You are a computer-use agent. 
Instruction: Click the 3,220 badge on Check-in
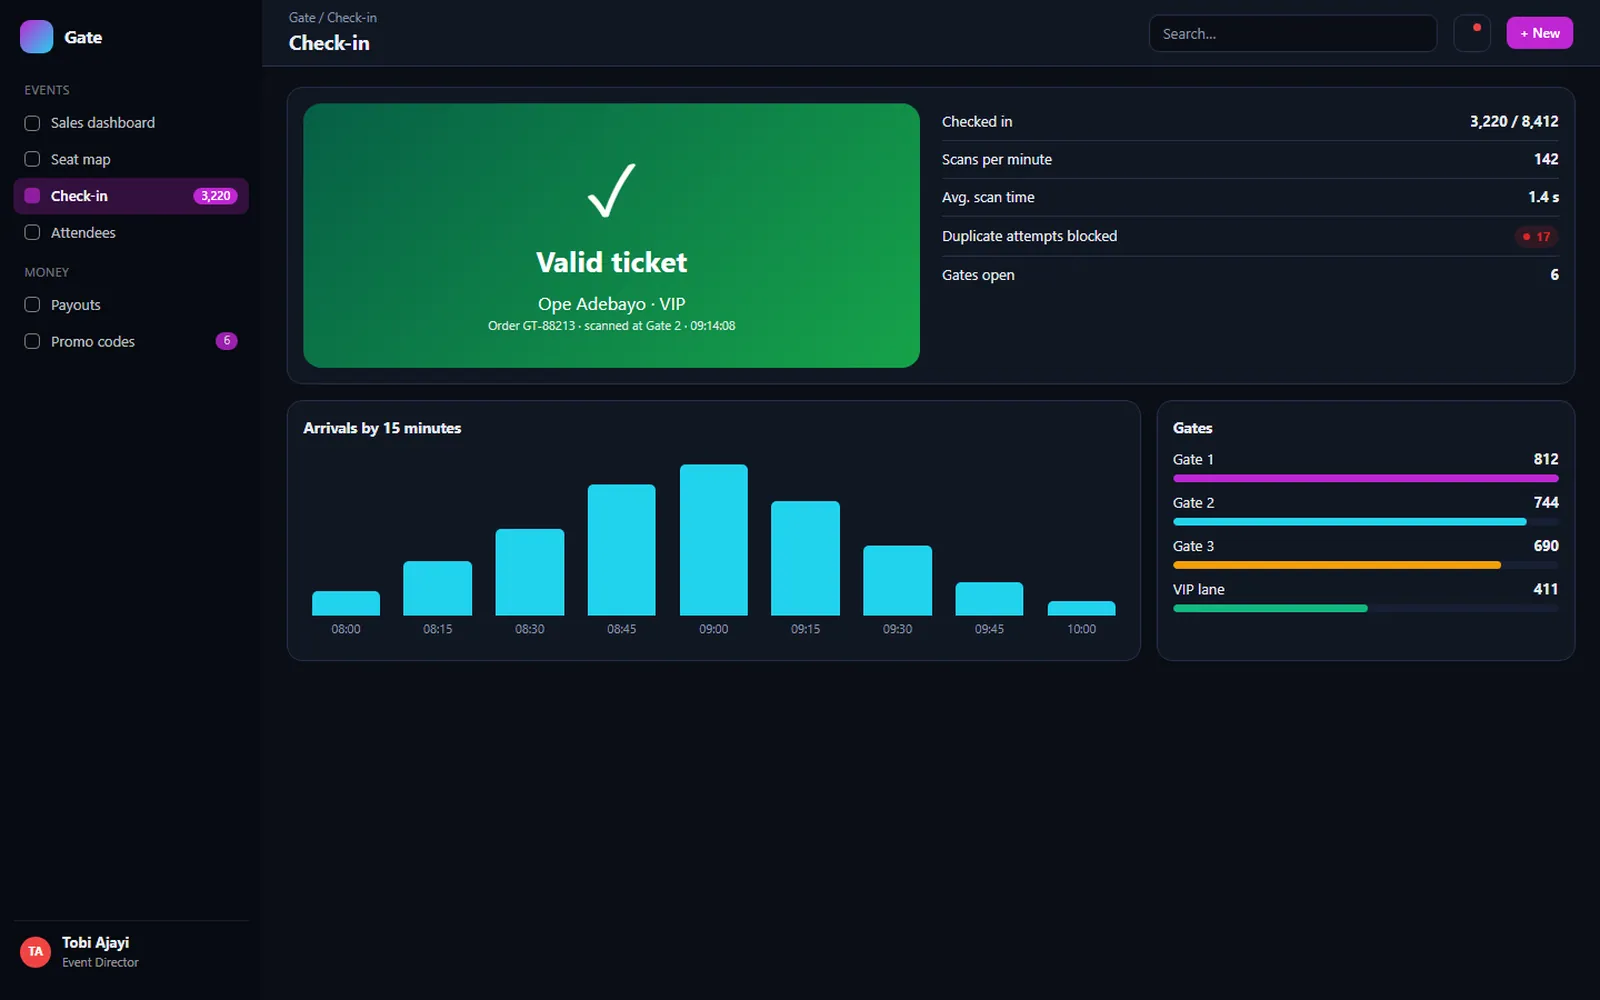tap(215, 196)
